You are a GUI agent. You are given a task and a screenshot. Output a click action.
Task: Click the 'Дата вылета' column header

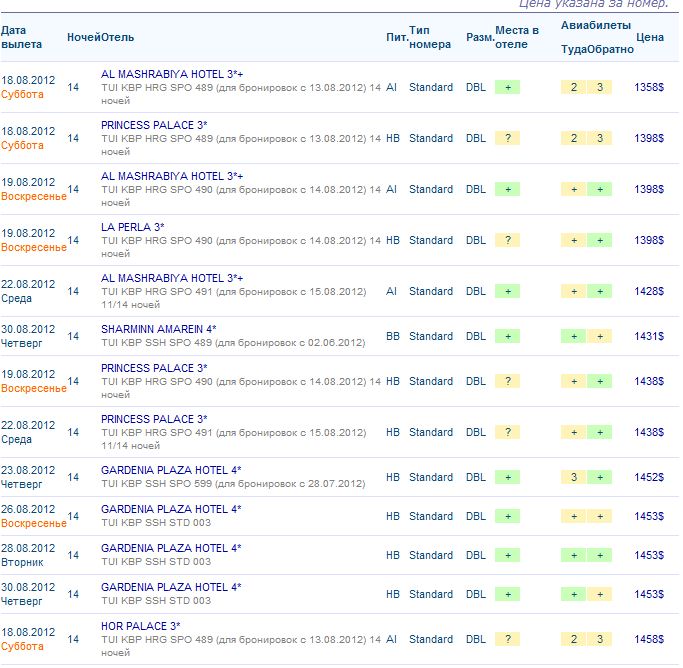(x=21, y=37)
